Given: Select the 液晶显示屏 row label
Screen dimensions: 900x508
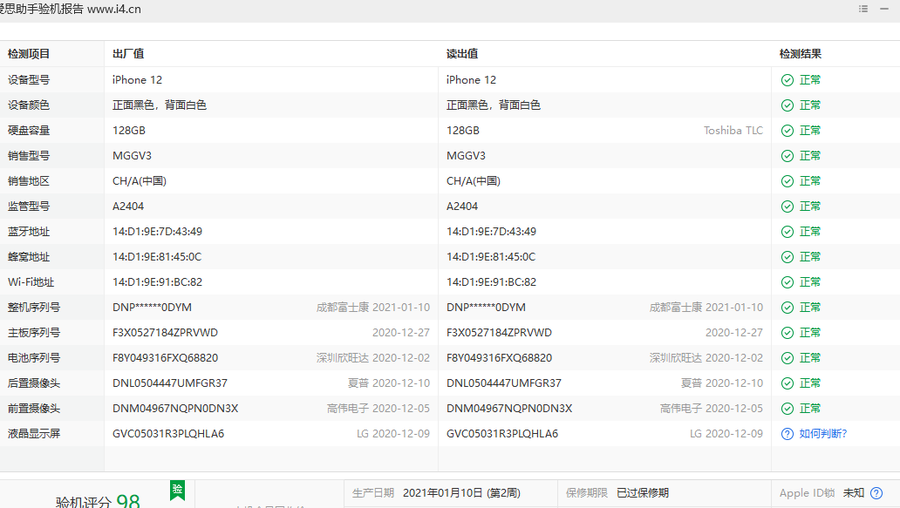Looking at the screenshot, I should pos(34,434).
